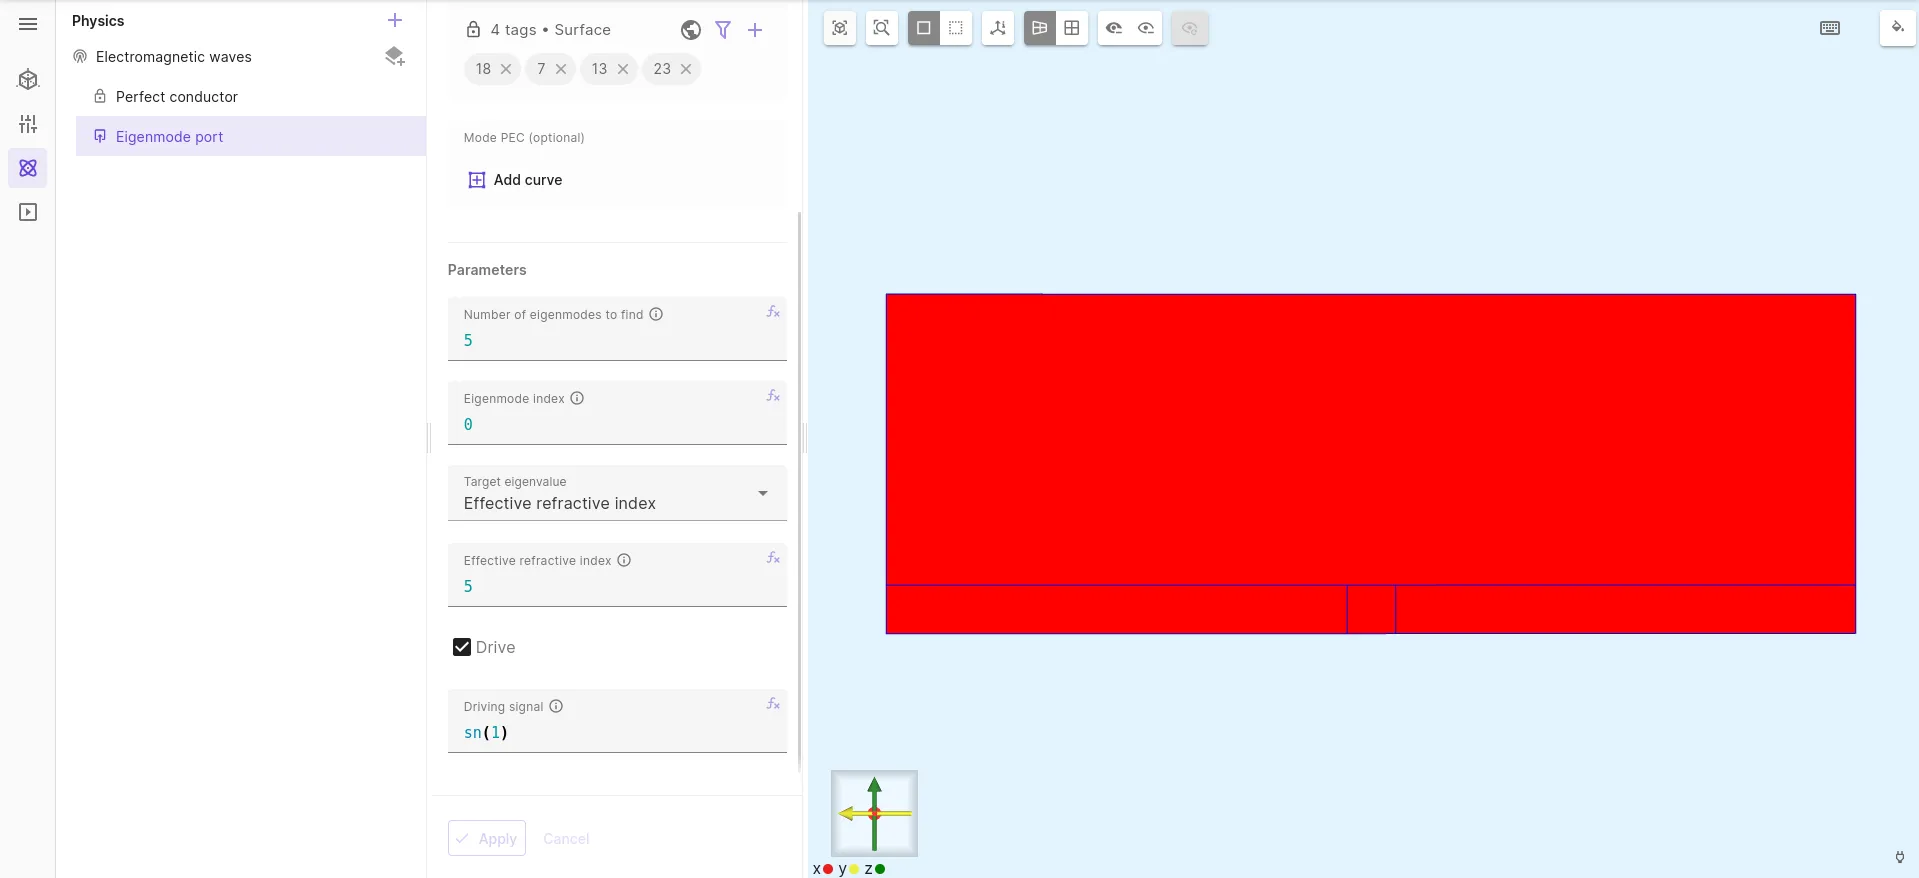Select Electromagnetic waves tree node
Image resolution: width=1919 pixels, height=878 pixels.
(173, 57)
